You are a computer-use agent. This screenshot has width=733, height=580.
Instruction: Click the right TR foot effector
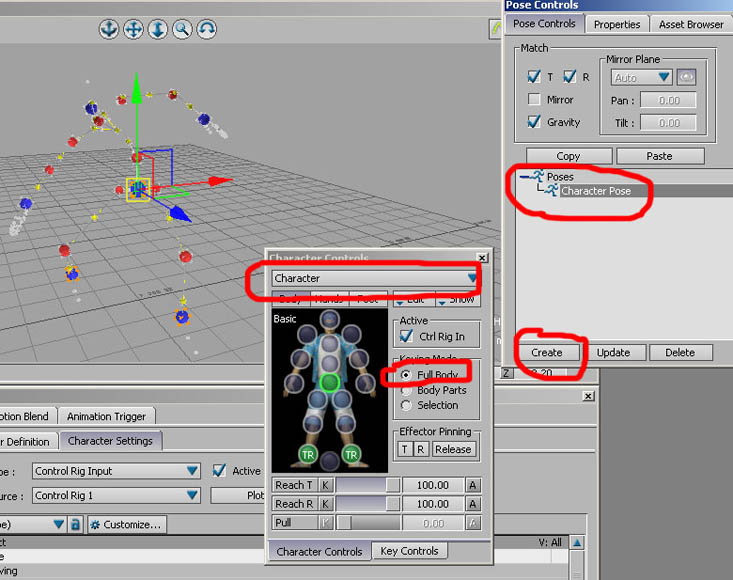coord(351,454)
